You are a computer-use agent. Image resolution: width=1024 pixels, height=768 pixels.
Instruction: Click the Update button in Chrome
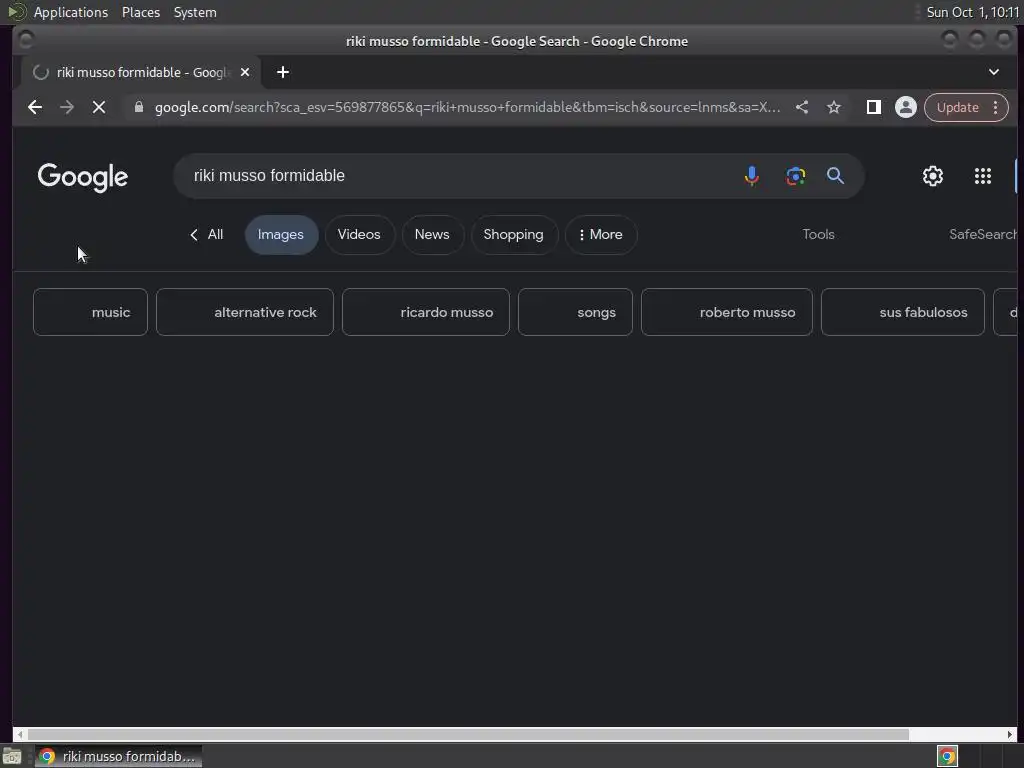click(957, 107)
